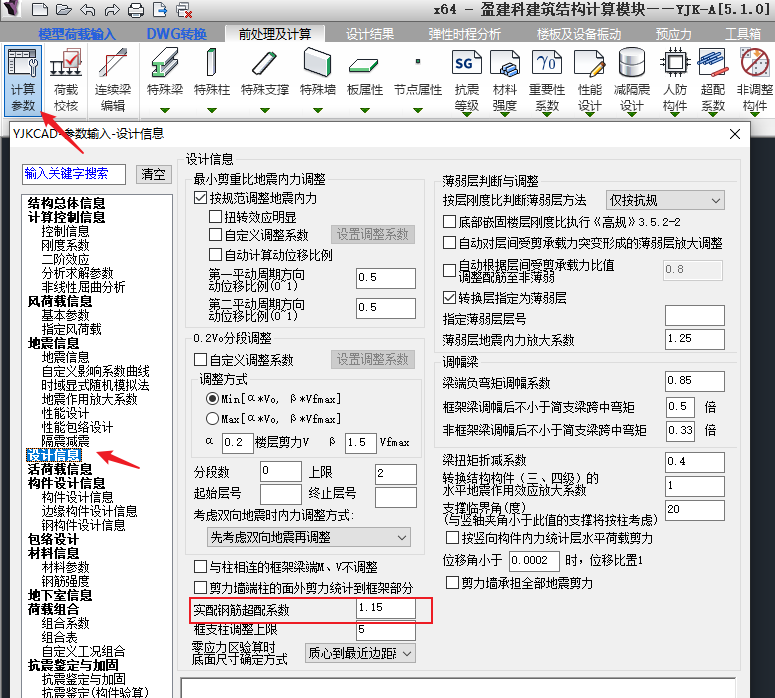
Task: Select 地震作用放大系数 in the tree
Action: point(89,399)
